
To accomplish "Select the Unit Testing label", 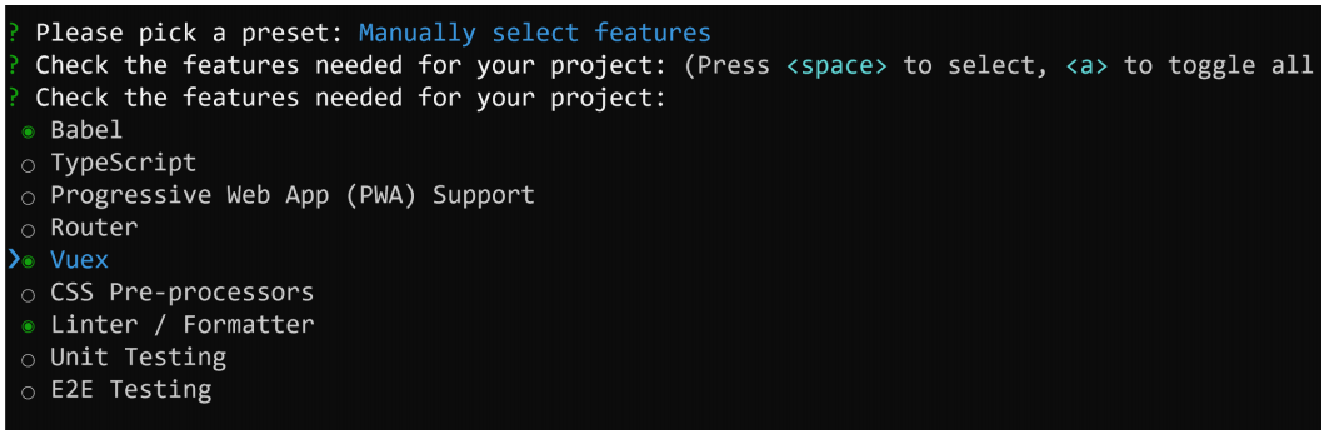I will pyautogui.click(x=138, y=358).
